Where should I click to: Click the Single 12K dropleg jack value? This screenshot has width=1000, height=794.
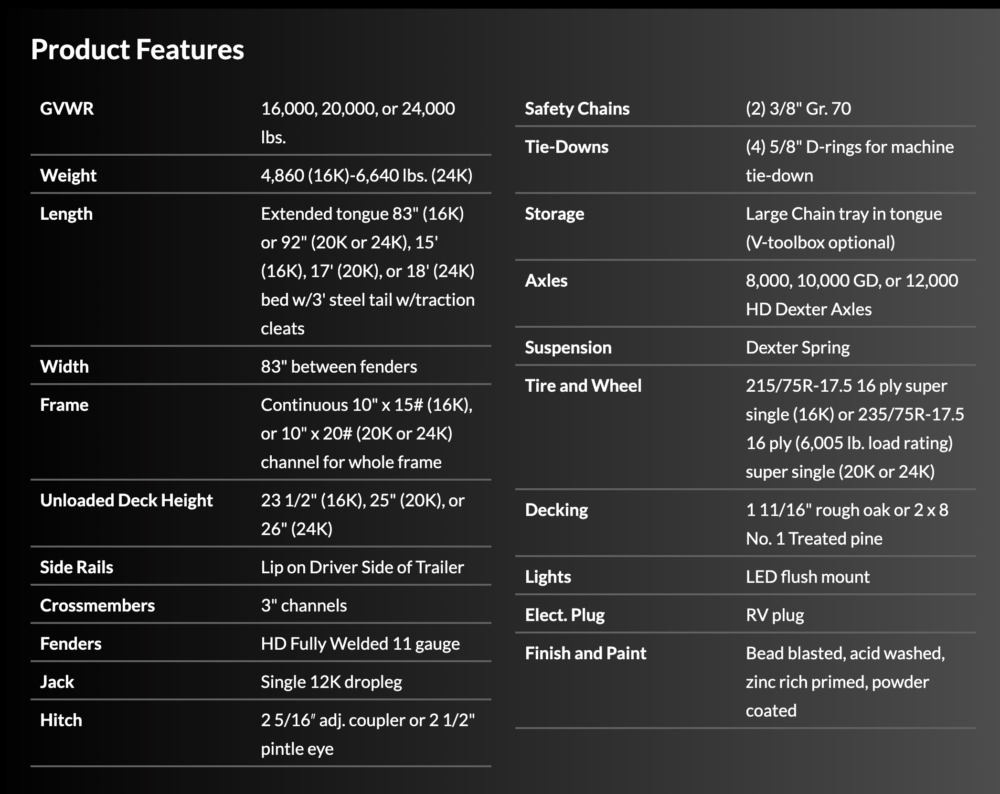pyautogui.click(x=332, y=681)
